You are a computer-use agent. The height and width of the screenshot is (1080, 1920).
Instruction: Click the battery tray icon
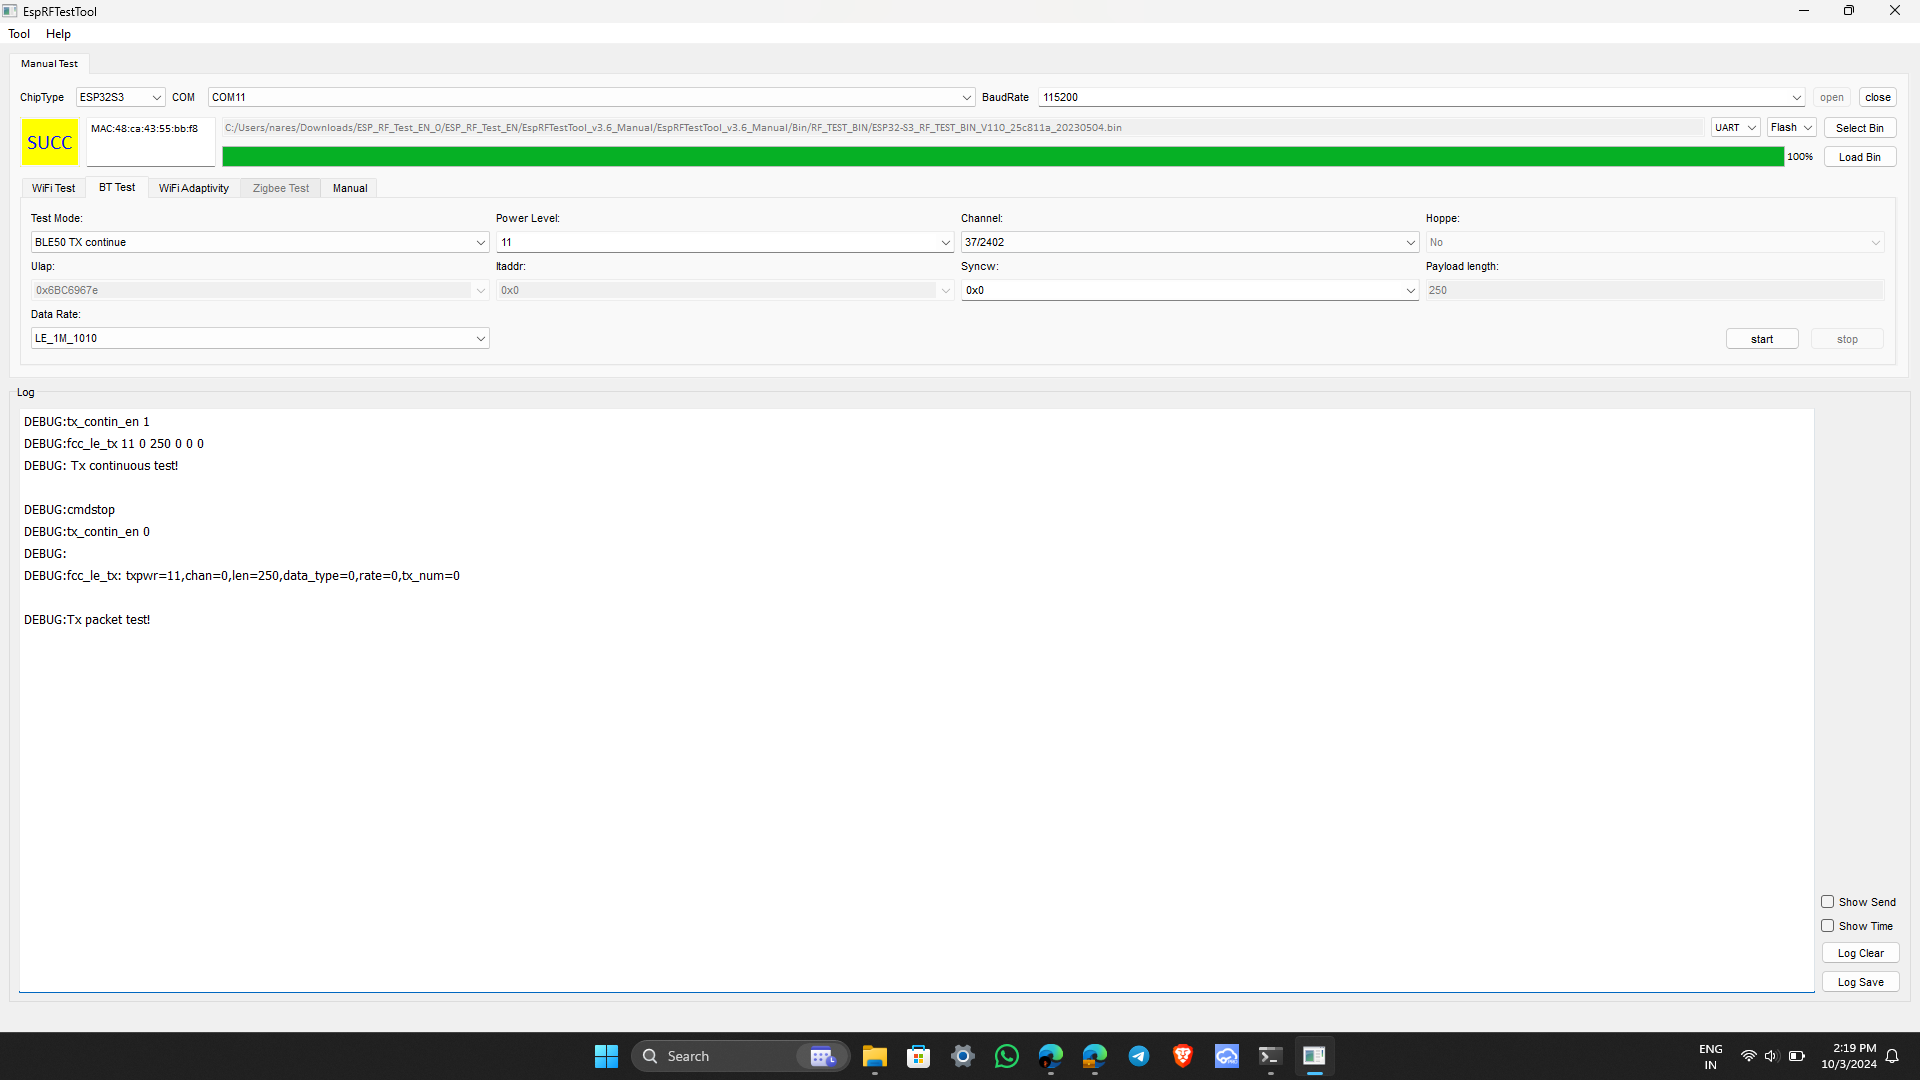[1796, 1056]
